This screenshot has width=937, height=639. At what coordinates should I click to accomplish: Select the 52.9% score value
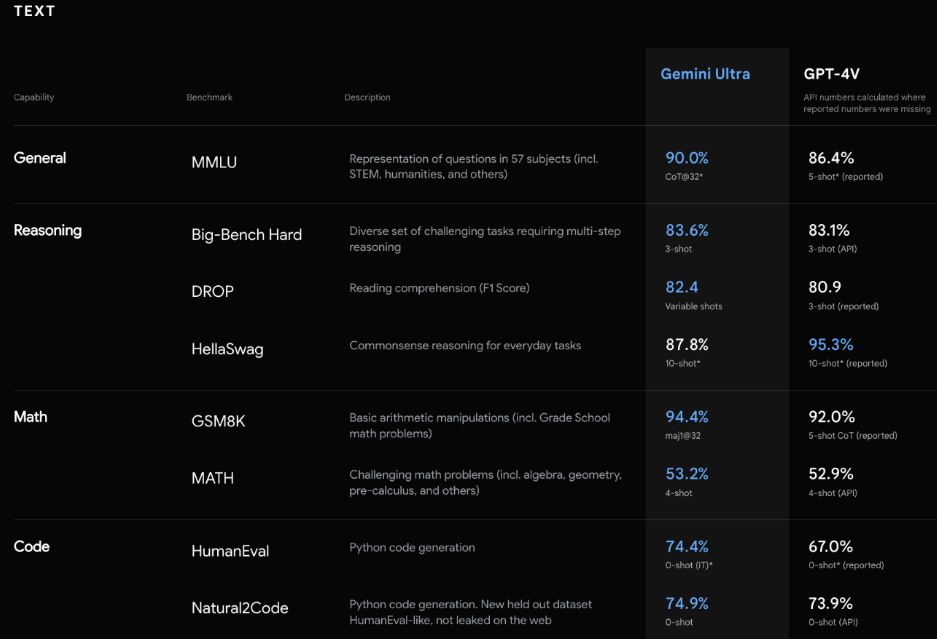pyautogui.click(x=831, y=474)
